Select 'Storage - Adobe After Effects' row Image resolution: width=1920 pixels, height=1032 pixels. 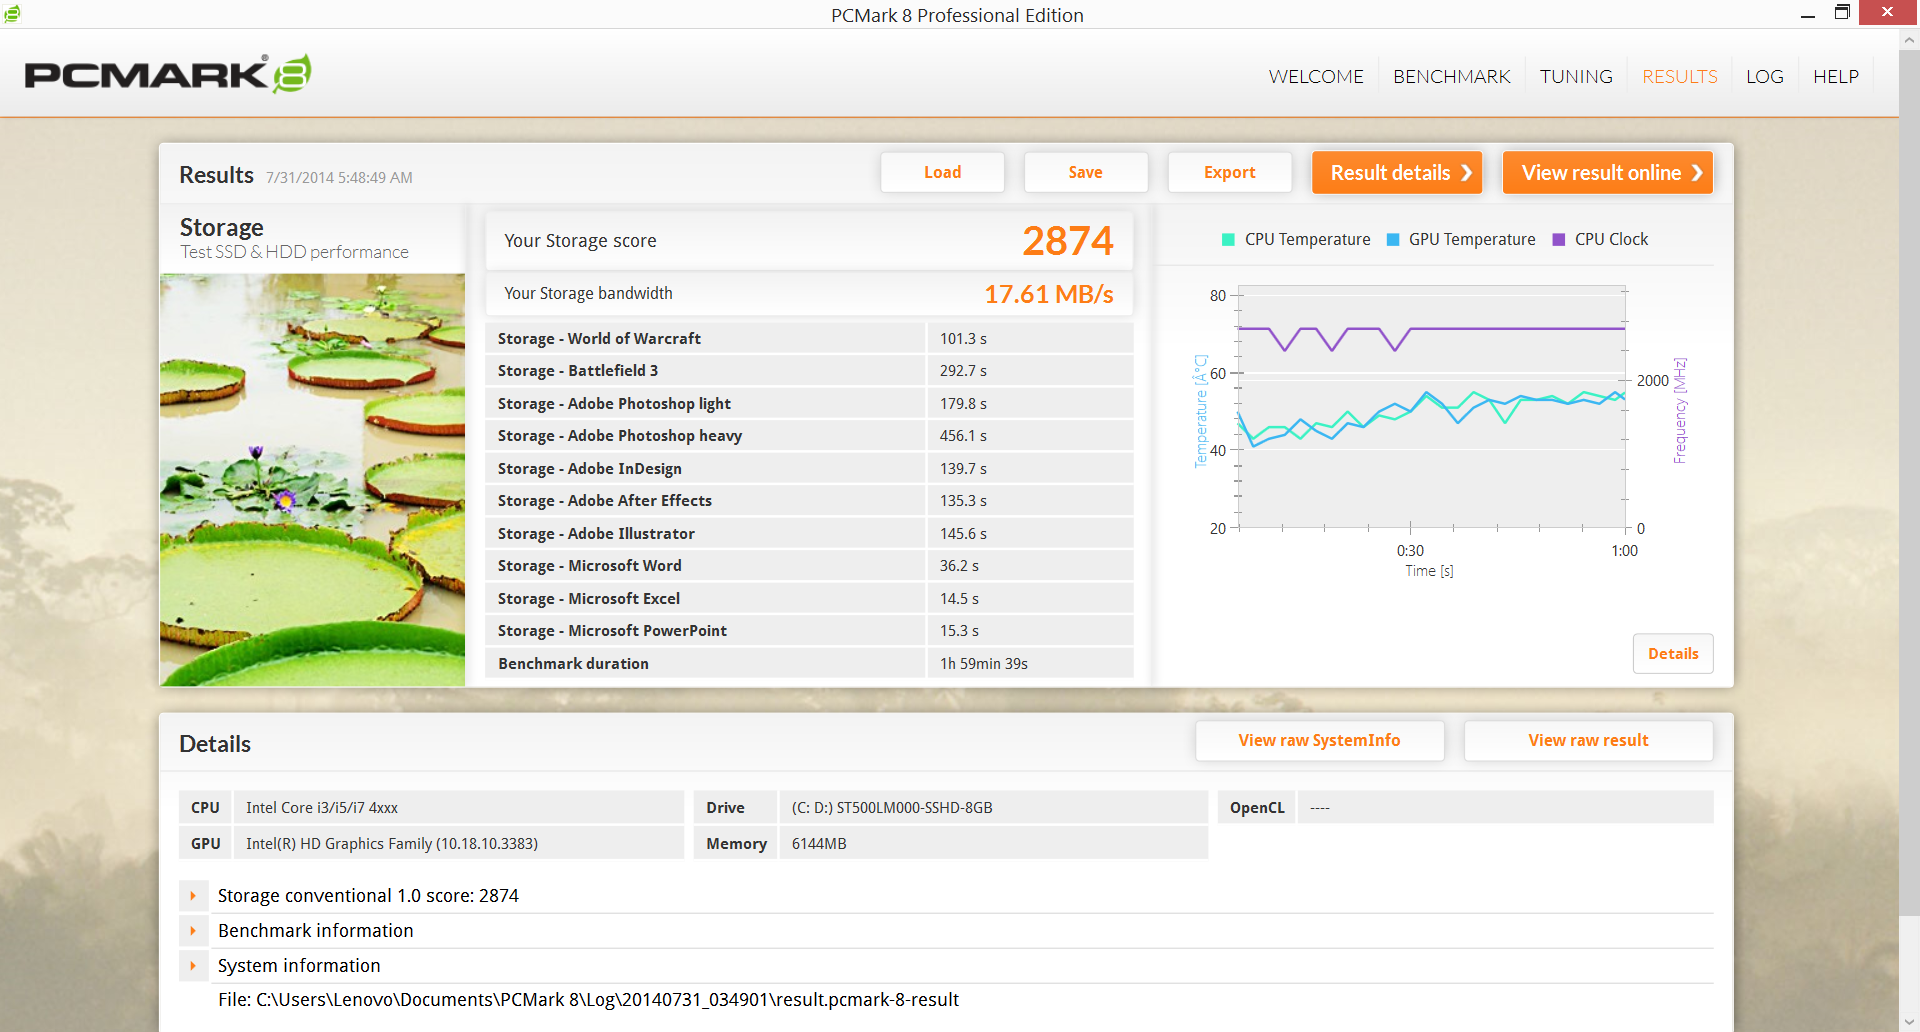809,501
